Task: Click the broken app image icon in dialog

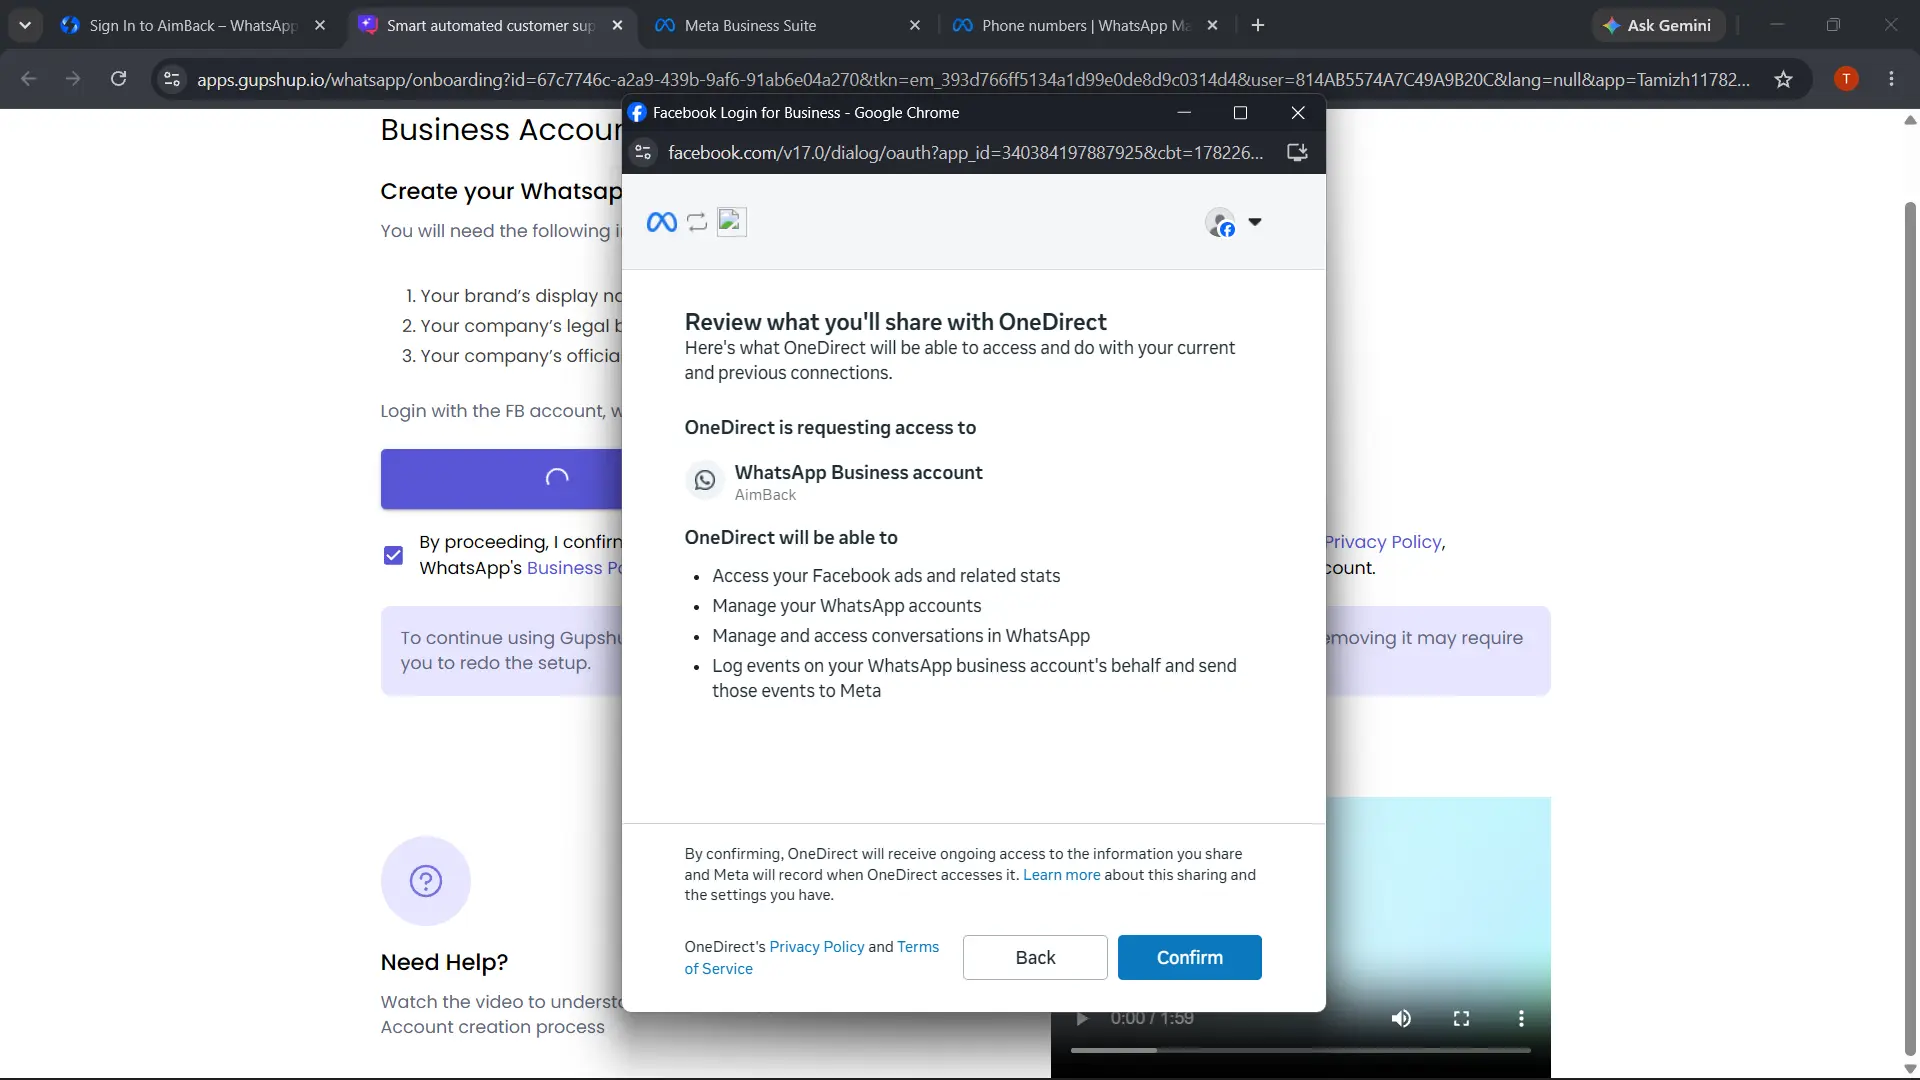Action: coord(732,222)
